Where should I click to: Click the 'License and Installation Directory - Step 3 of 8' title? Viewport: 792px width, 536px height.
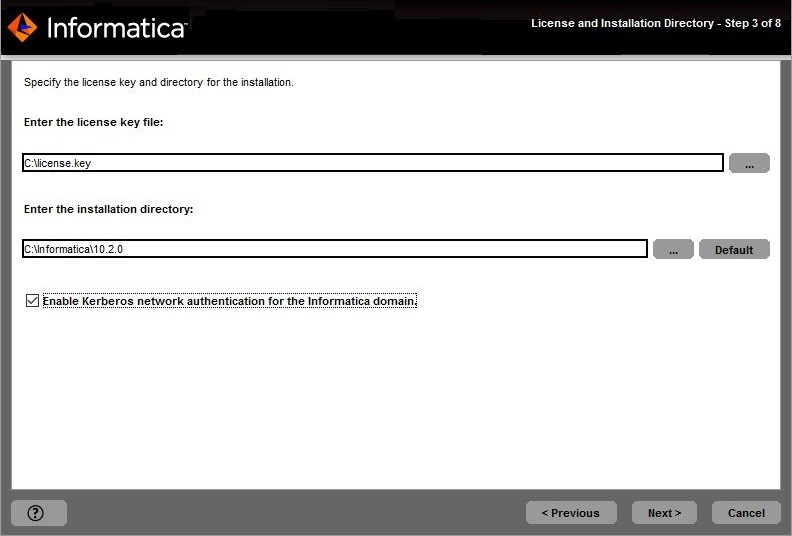656,23
